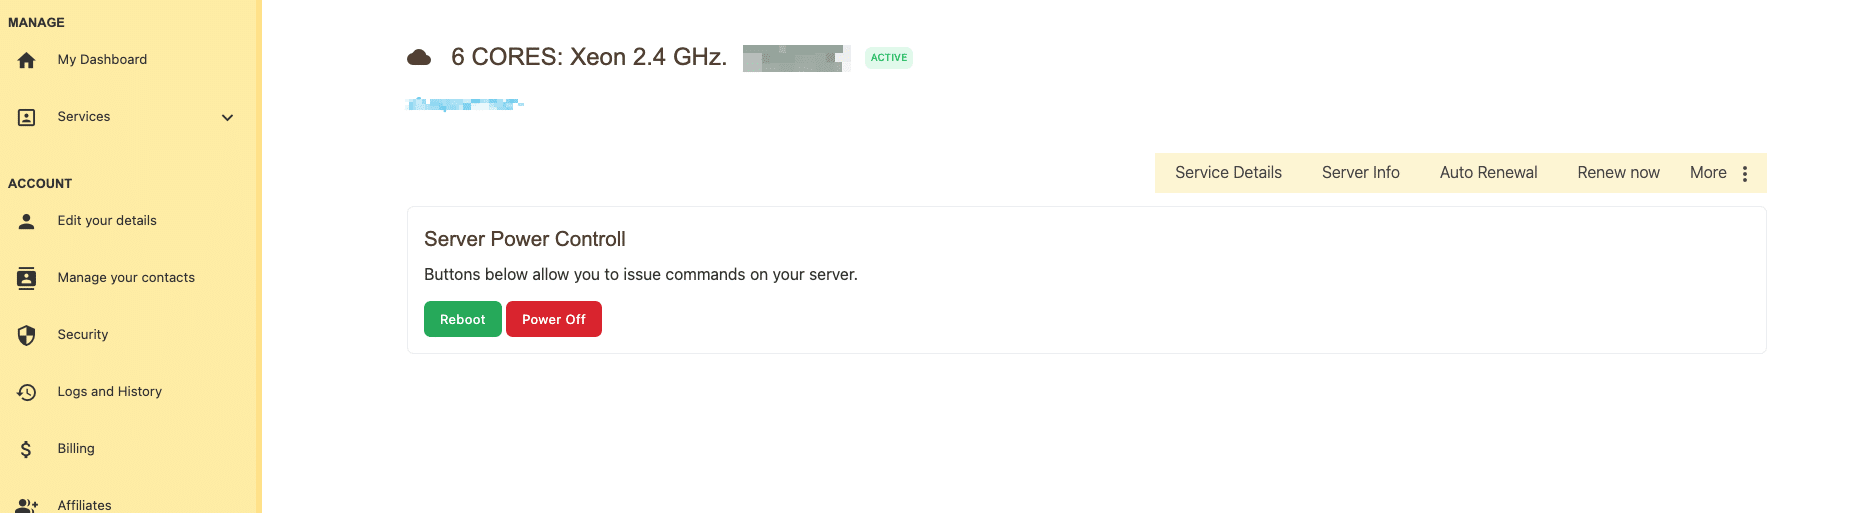
Task: Open the More three-dot menu
Action: 1745,173
